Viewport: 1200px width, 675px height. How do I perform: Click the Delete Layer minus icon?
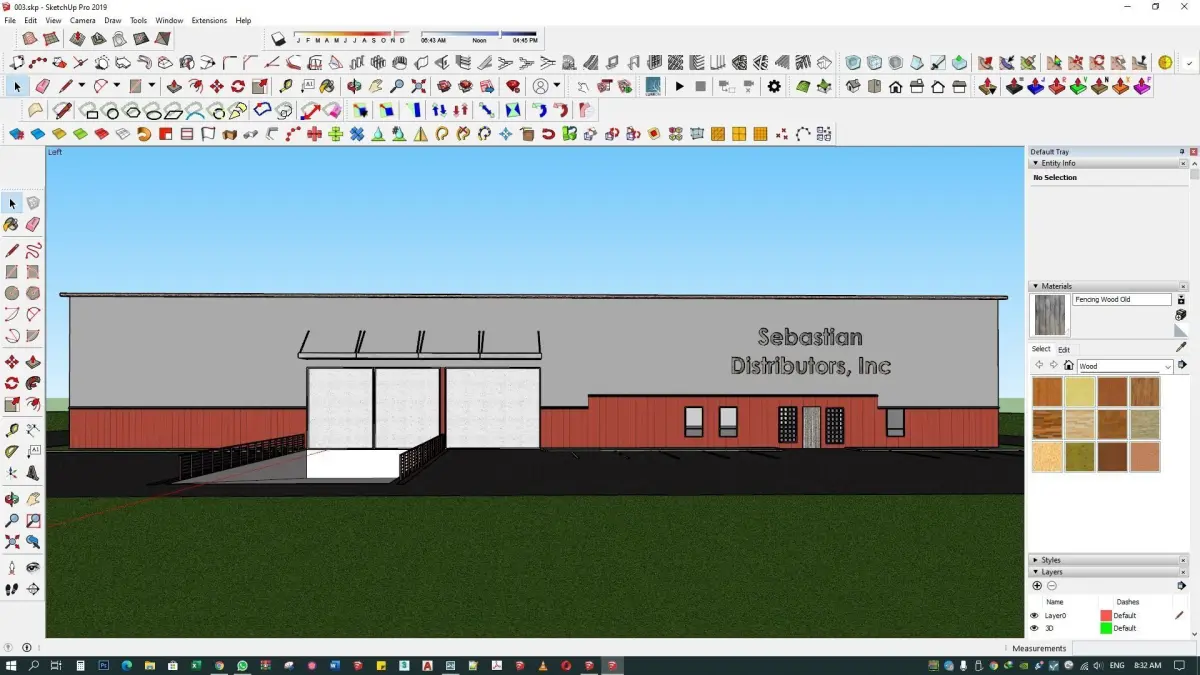[1052, 586]
